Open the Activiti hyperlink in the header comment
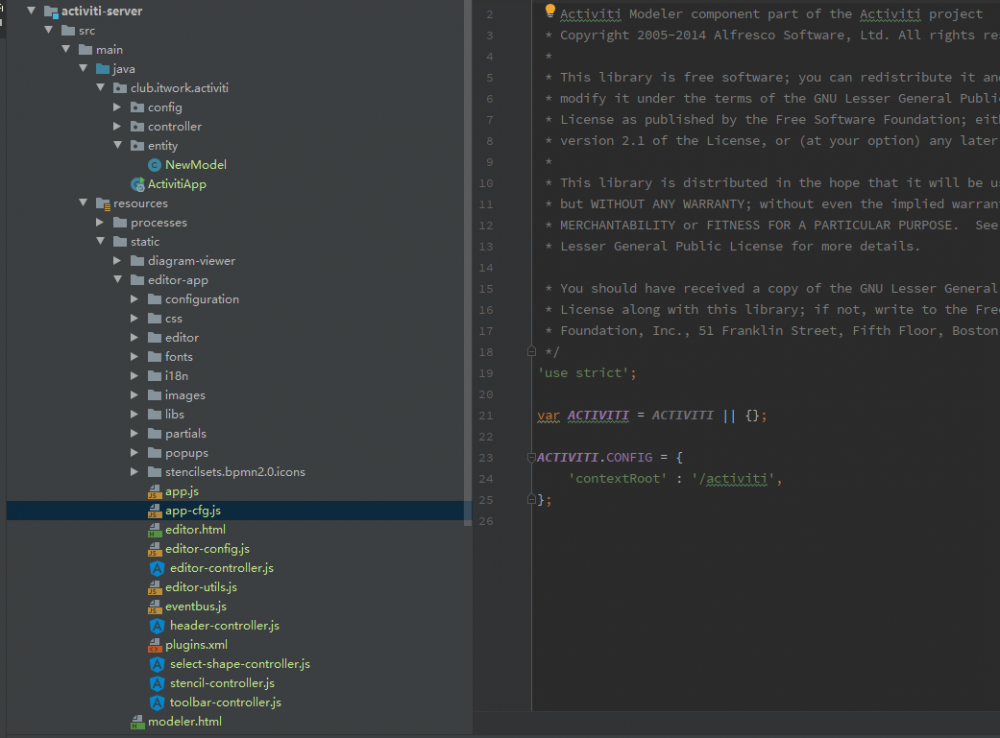 pos(590,14)
